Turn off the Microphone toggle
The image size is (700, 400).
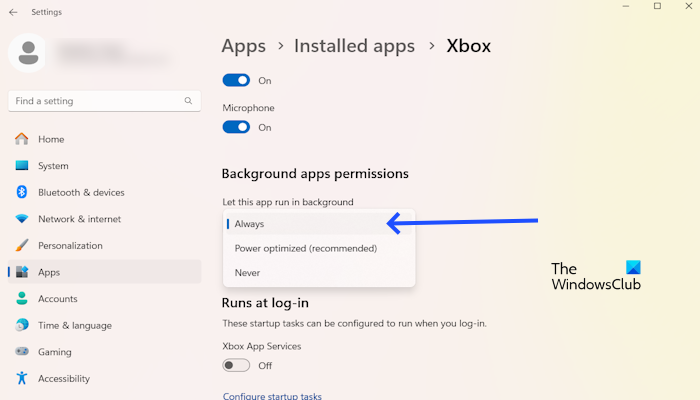point(236,127)
